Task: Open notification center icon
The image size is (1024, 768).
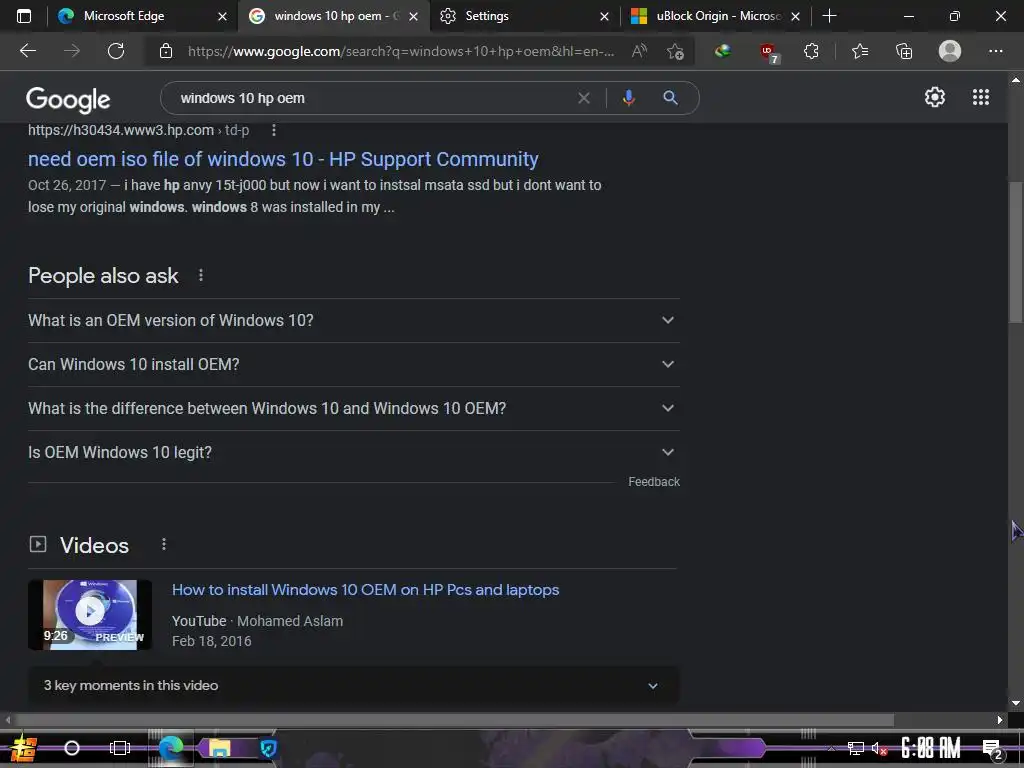Action: point(992,750)
